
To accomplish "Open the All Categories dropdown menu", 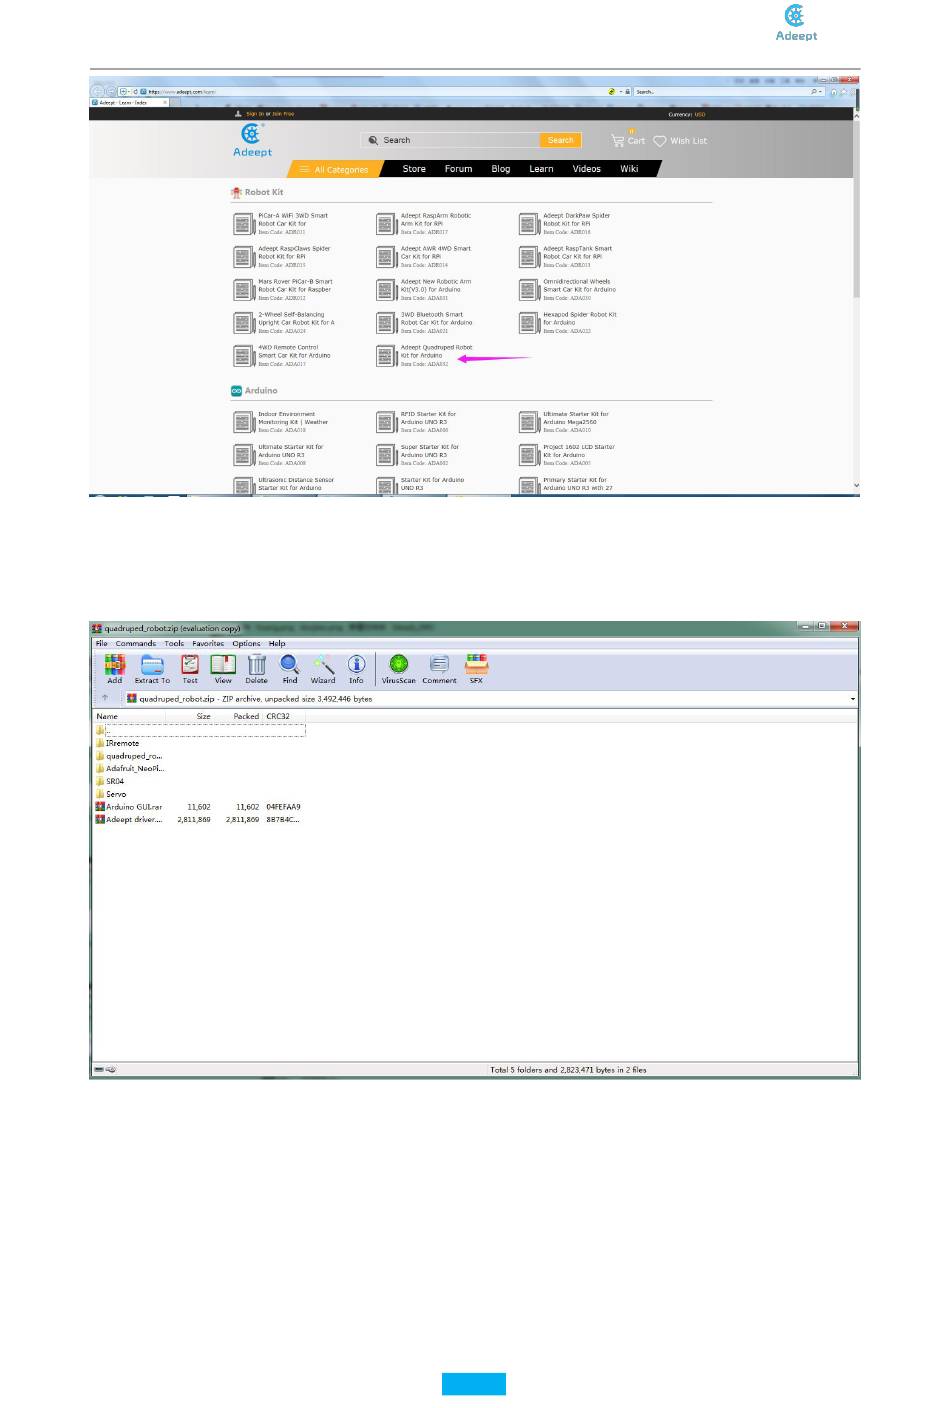I will click(x=335, y=169).
